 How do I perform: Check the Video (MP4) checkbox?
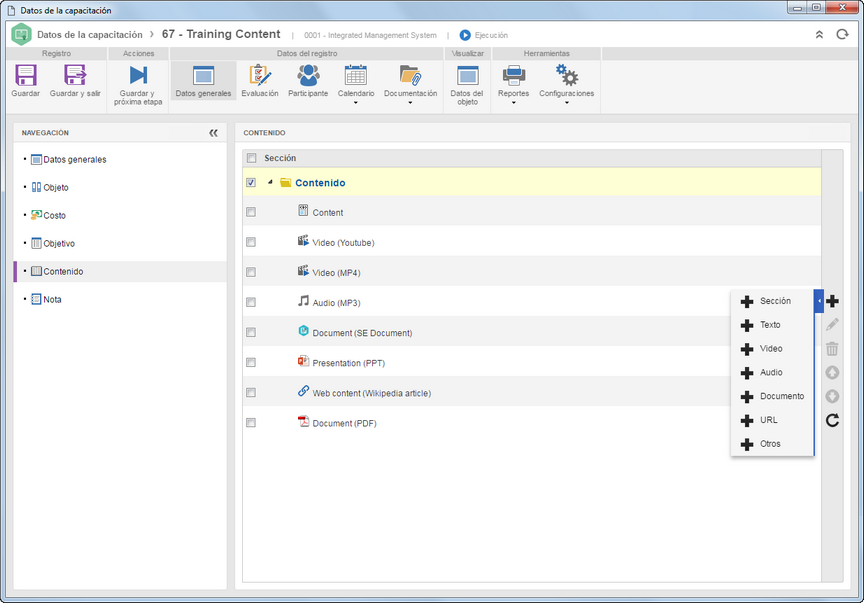coord(251,272)
